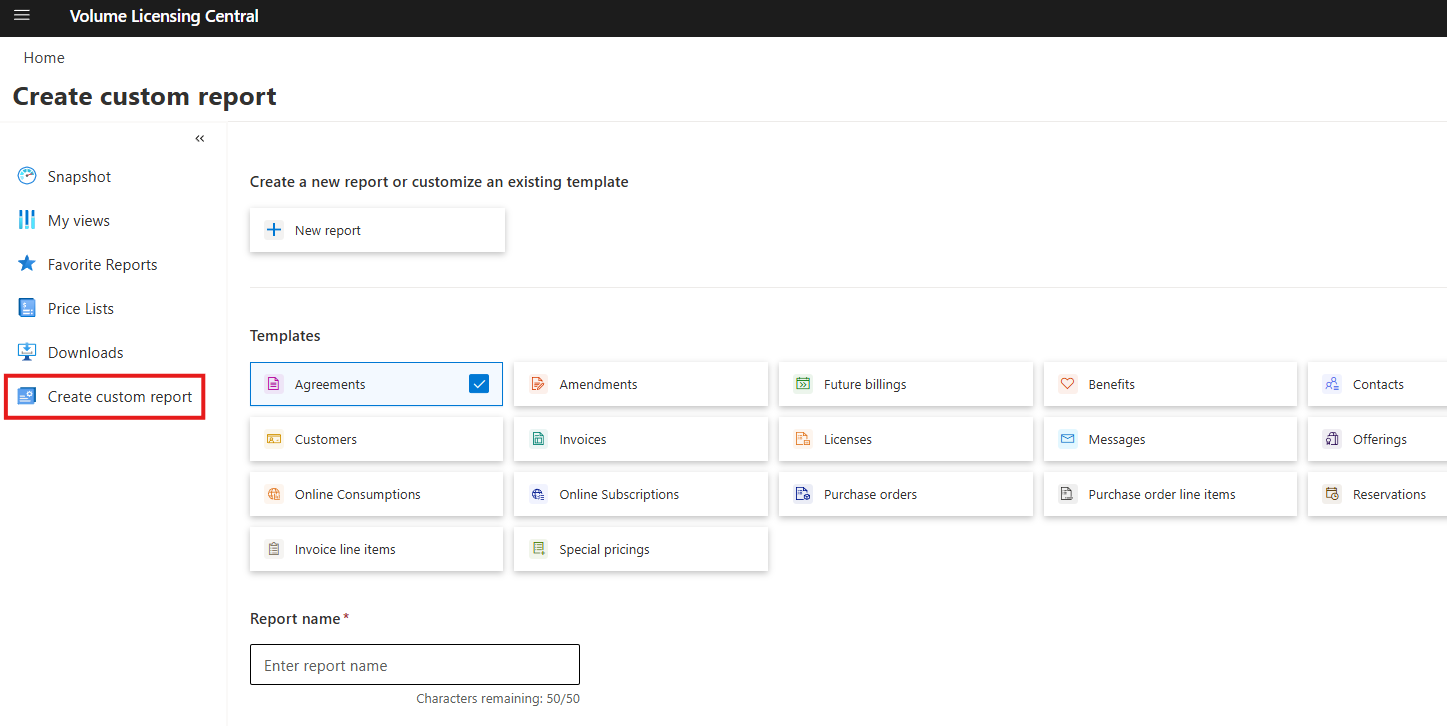Click the Favorite Reports star icon

(26, 263)
